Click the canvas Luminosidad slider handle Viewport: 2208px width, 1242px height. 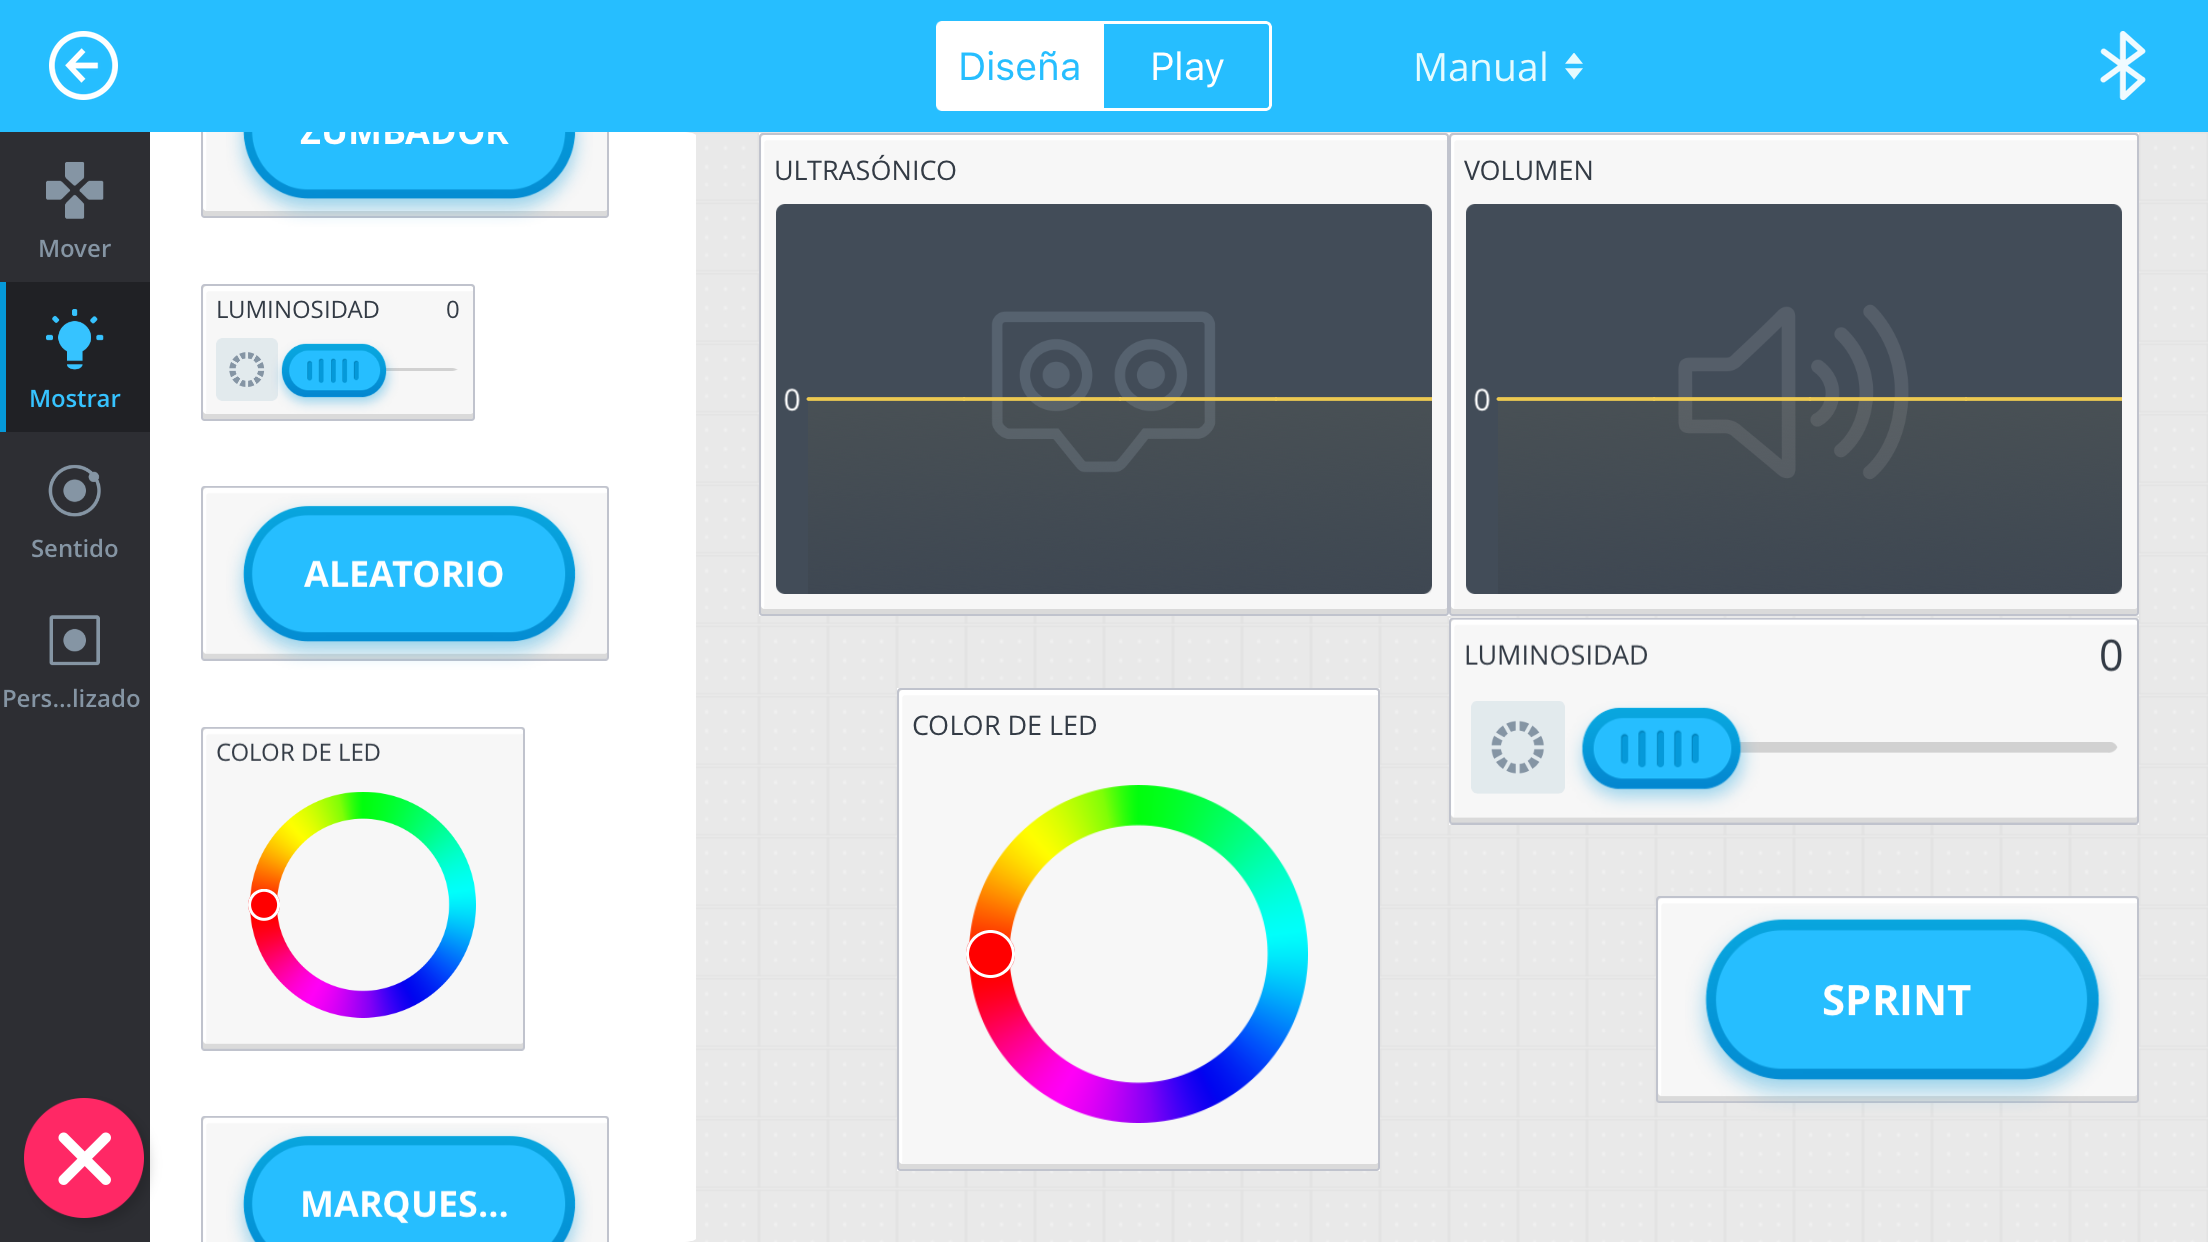pos(1660,748)
